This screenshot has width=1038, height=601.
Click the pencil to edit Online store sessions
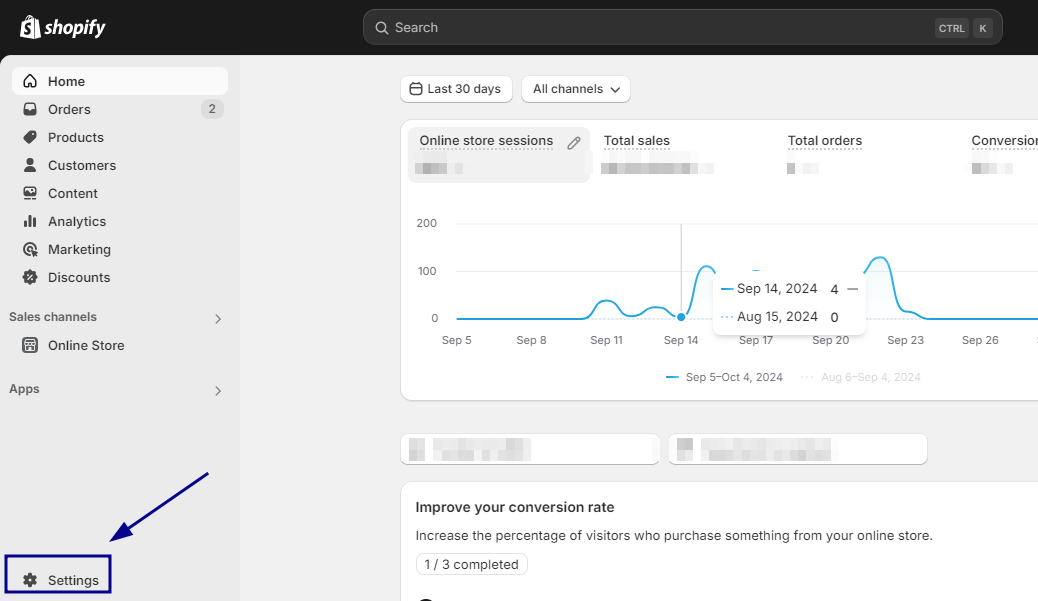(573, 142)
